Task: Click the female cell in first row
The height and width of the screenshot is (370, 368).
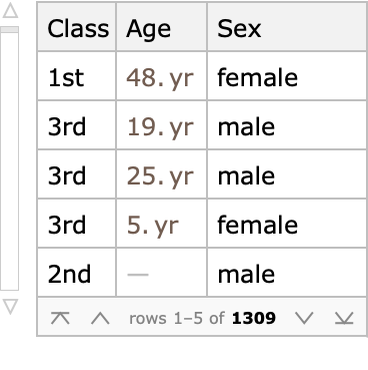Action: point(287,76)
